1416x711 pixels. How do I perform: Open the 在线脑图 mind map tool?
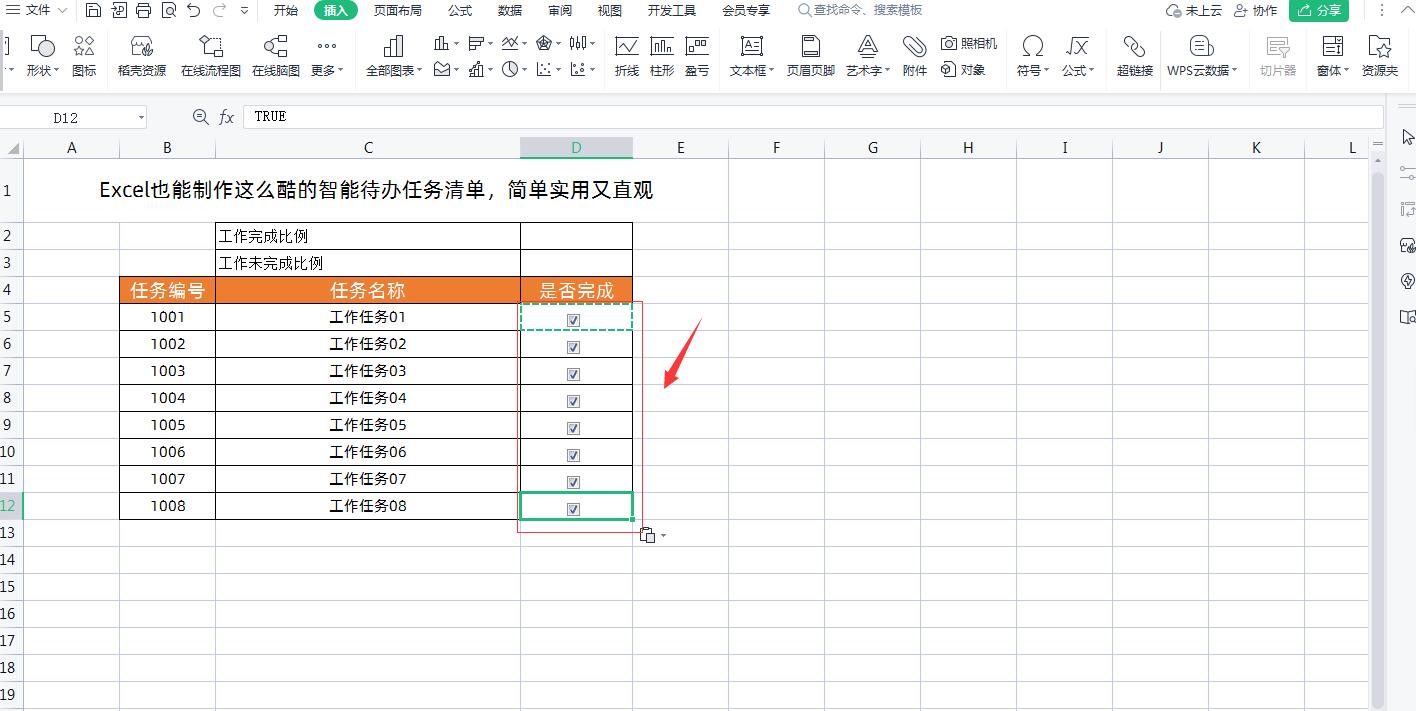tap(276, 55)
